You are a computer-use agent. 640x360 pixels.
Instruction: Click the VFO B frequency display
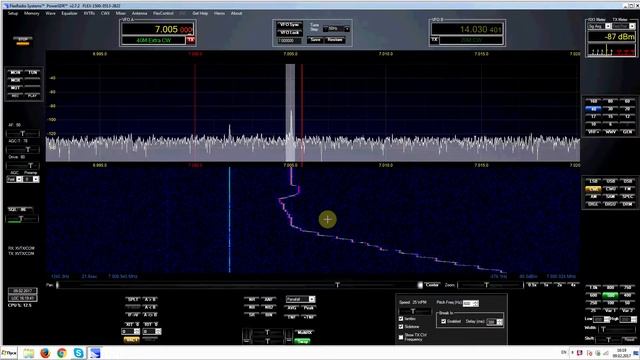click(x=467, y=29)
